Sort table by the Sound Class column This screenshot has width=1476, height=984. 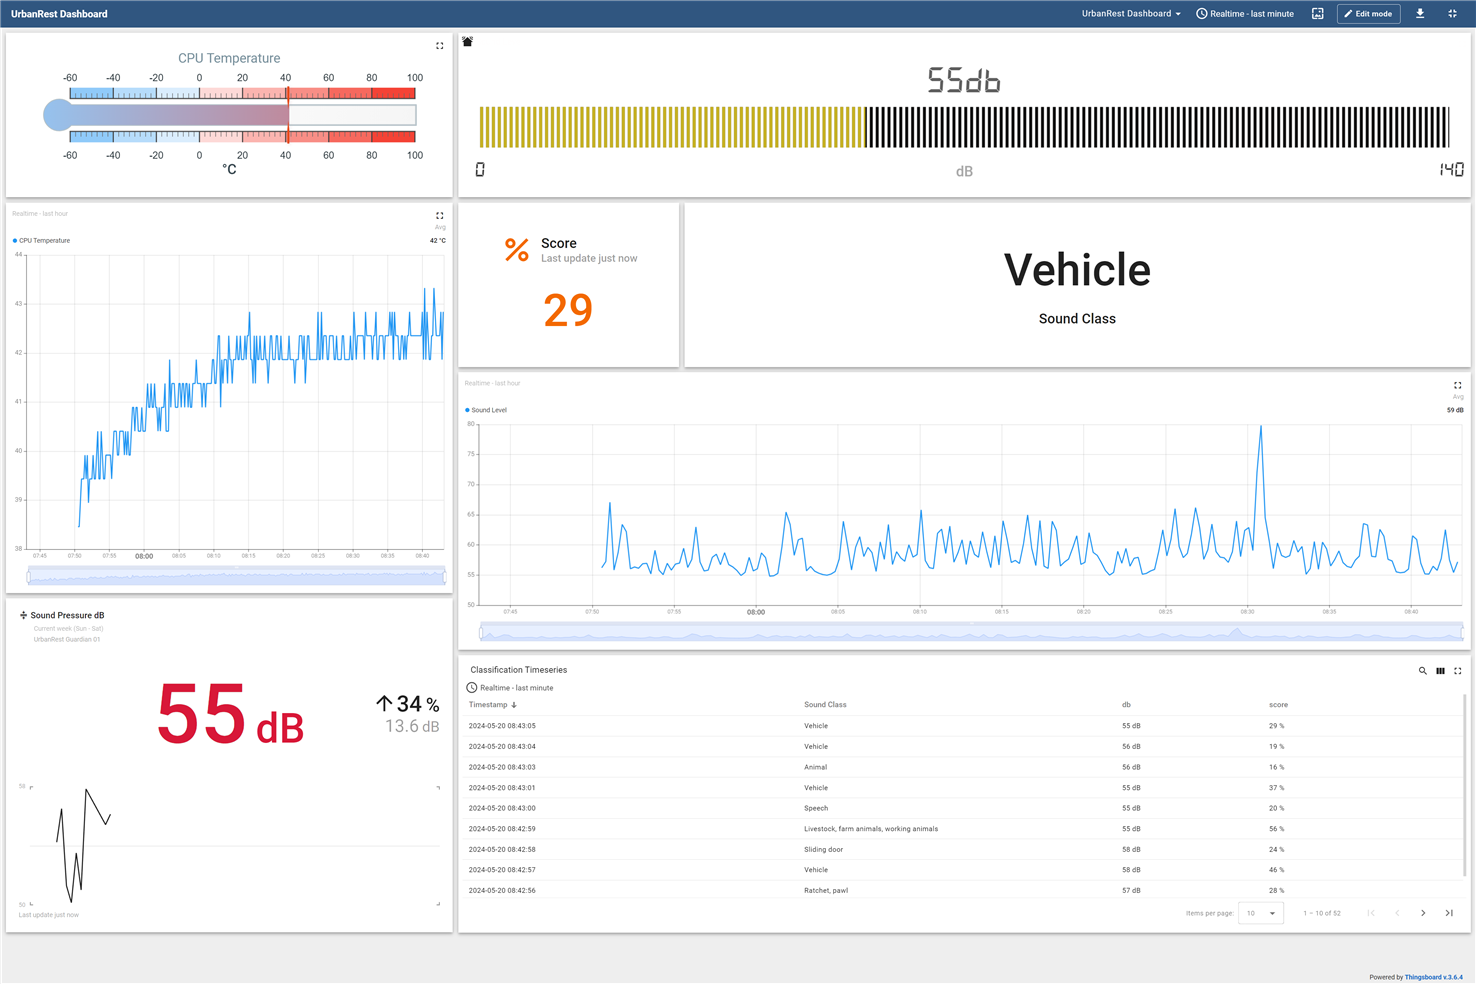[825, 705]
